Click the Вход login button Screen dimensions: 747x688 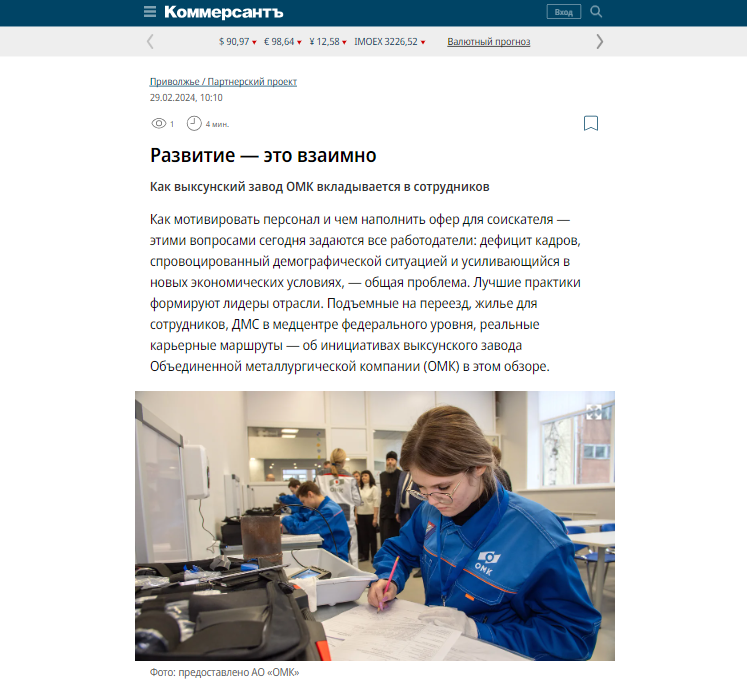(x=564, y=12)
